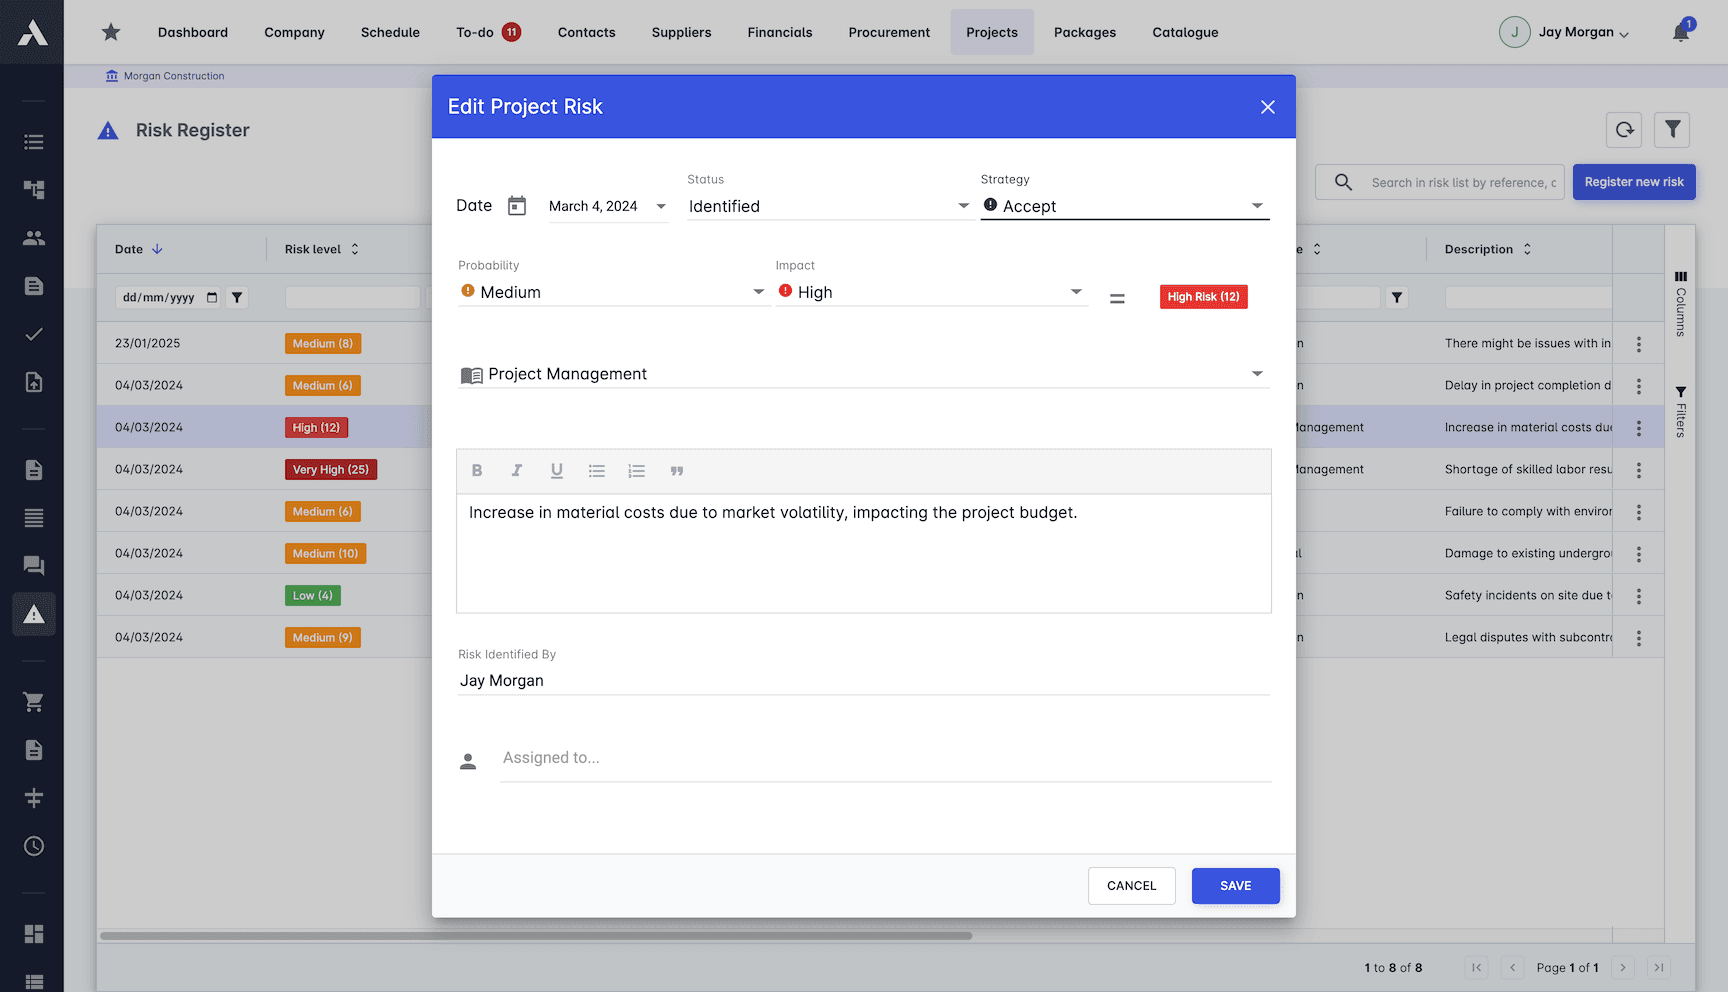Image resolution: width=1728 pixels, height=992 pixels.
Task: Click the Save button in the dialog
Action: point(1235,885)
